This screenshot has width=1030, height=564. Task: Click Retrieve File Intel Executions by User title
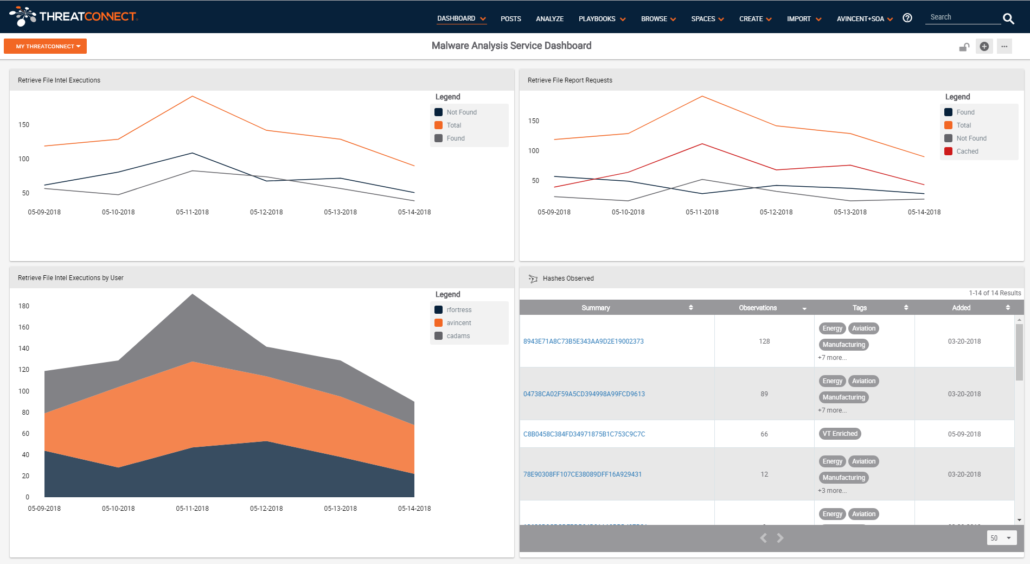point(70,278)
